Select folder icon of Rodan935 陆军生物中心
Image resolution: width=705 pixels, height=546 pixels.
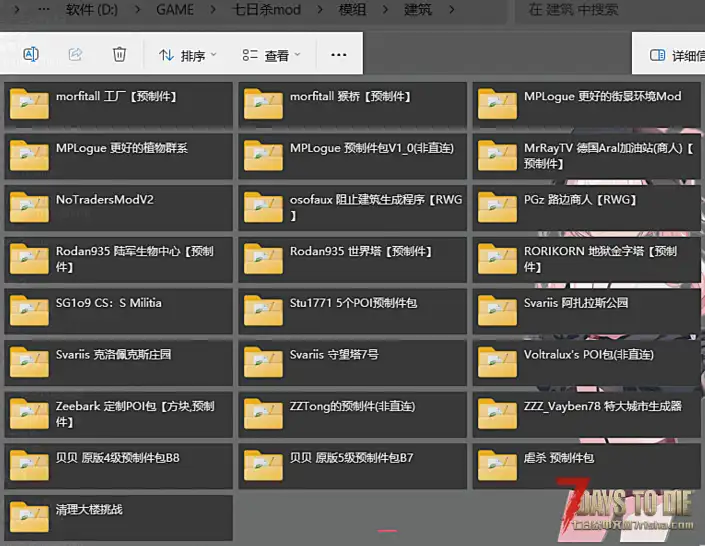click(x=29, y=259)
